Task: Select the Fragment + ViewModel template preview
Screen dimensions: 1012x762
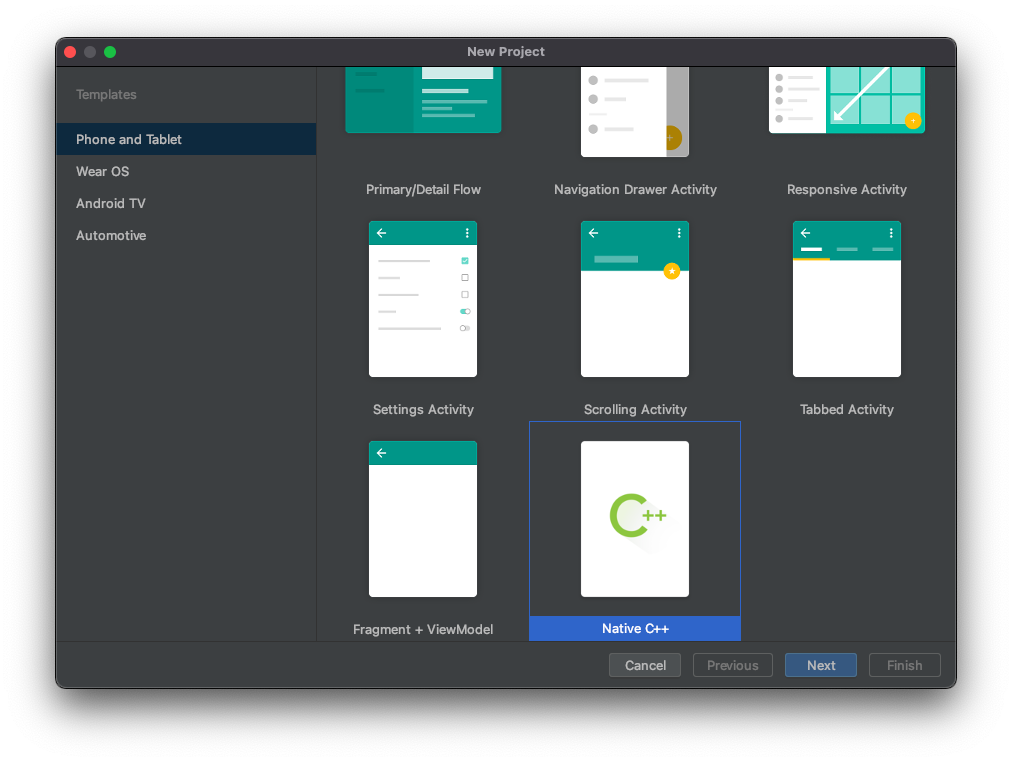Action: (423, 519)
